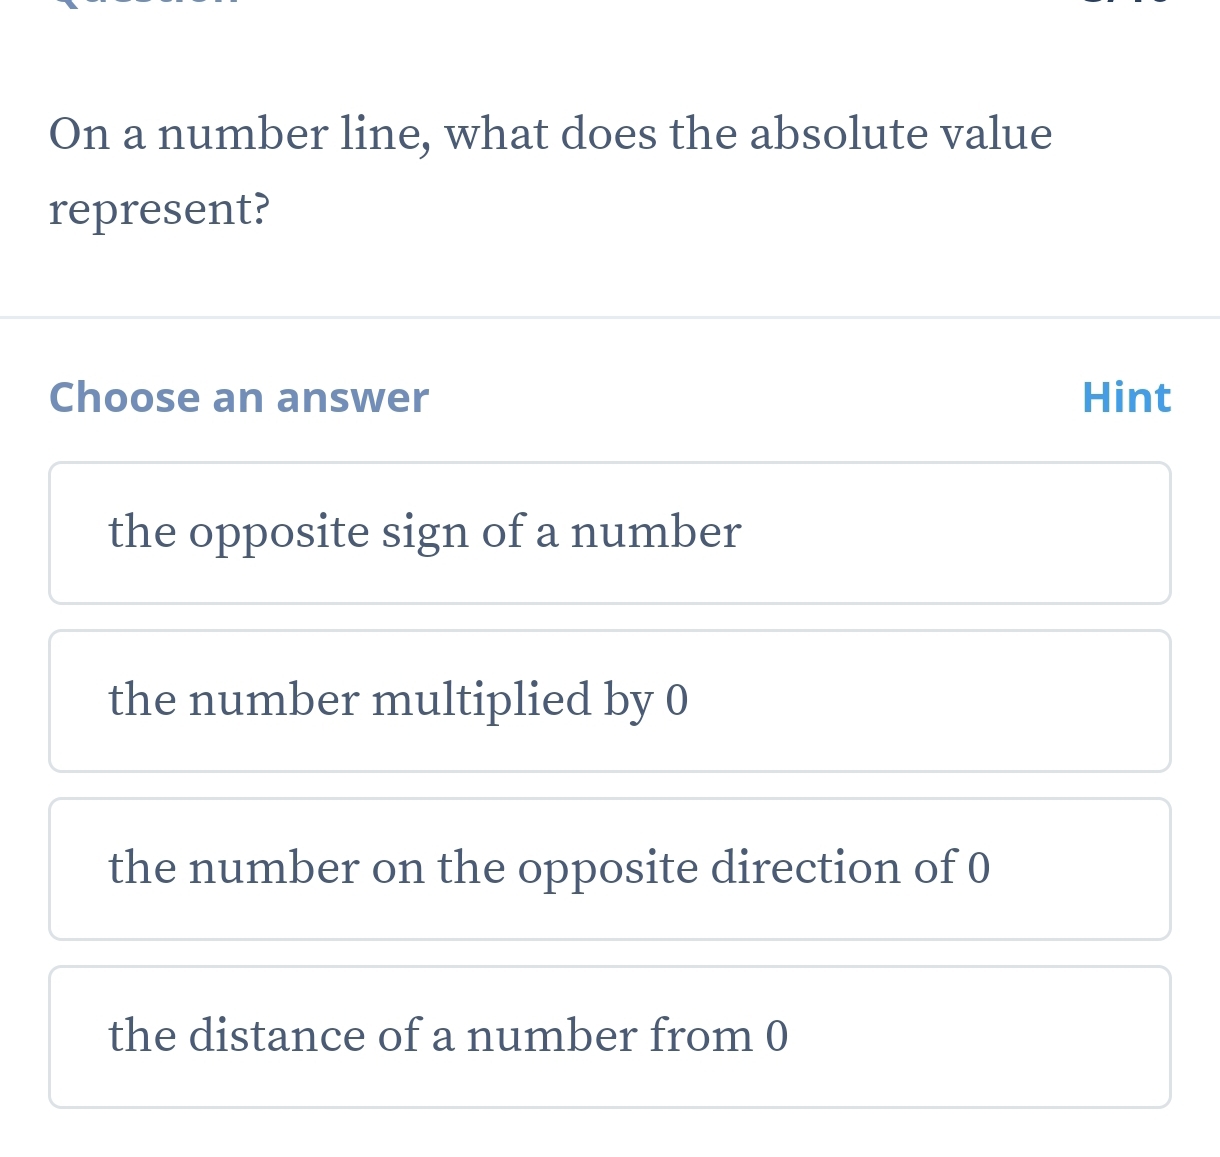Choose "the number multiplied by 0" option
Image resolution: width=1220 pixels, height=1157 pixels.
(x=609, y=701)
